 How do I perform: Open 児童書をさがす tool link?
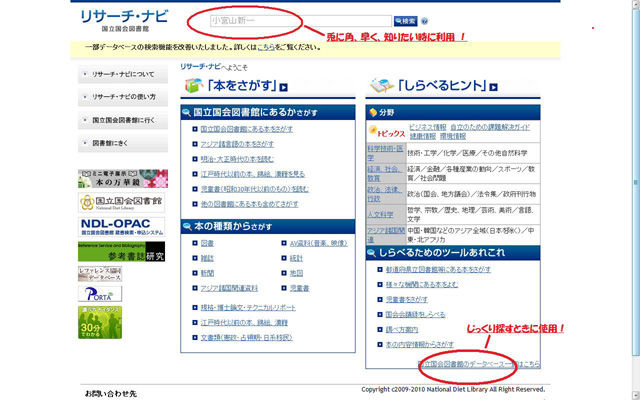(407, 300)
